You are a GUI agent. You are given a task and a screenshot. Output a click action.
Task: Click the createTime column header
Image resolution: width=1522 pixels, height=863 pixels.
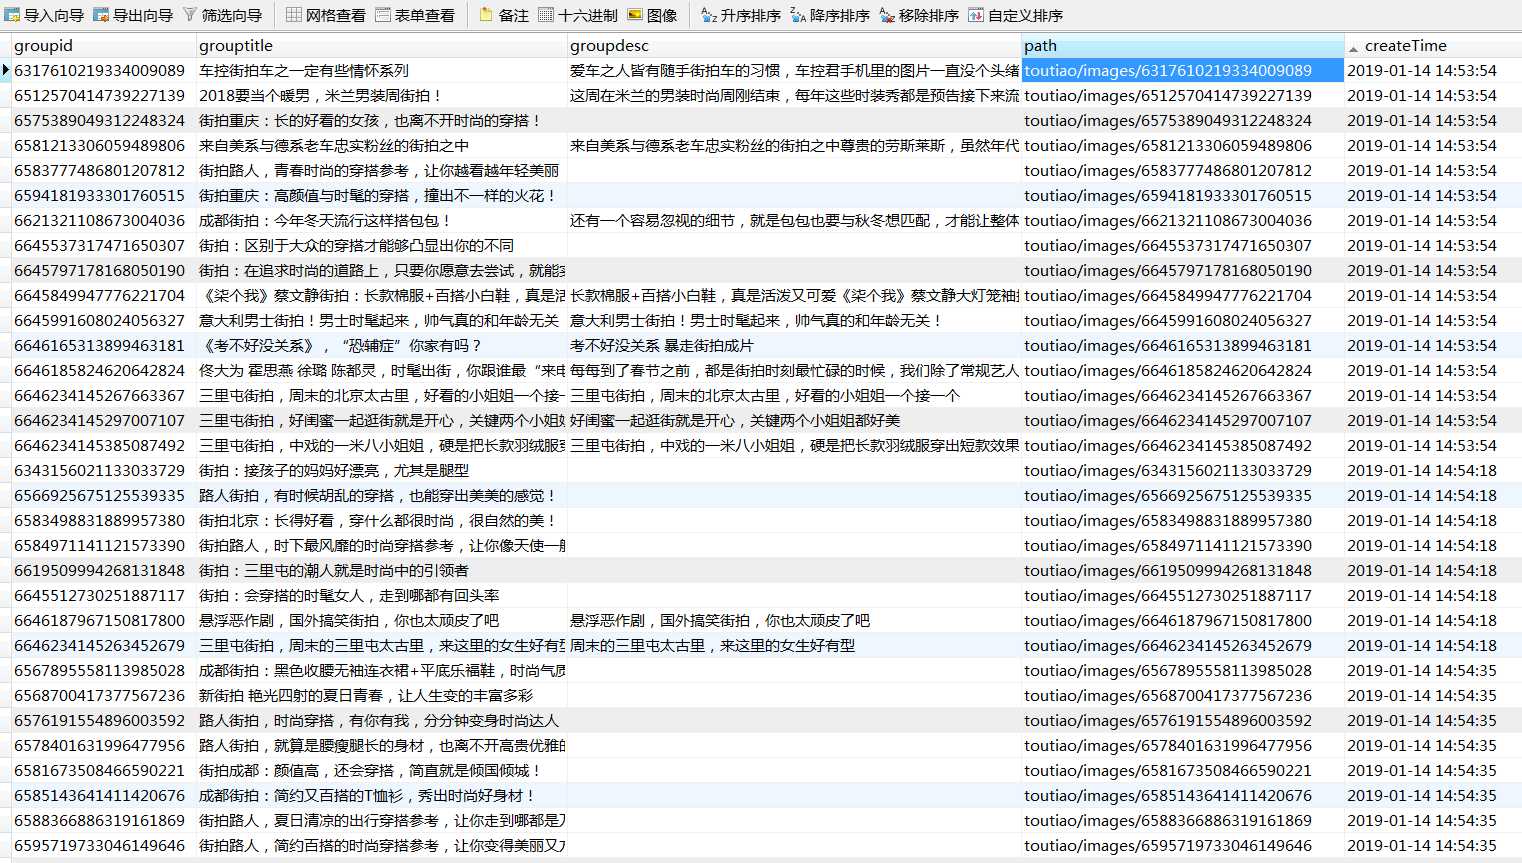1432,45
